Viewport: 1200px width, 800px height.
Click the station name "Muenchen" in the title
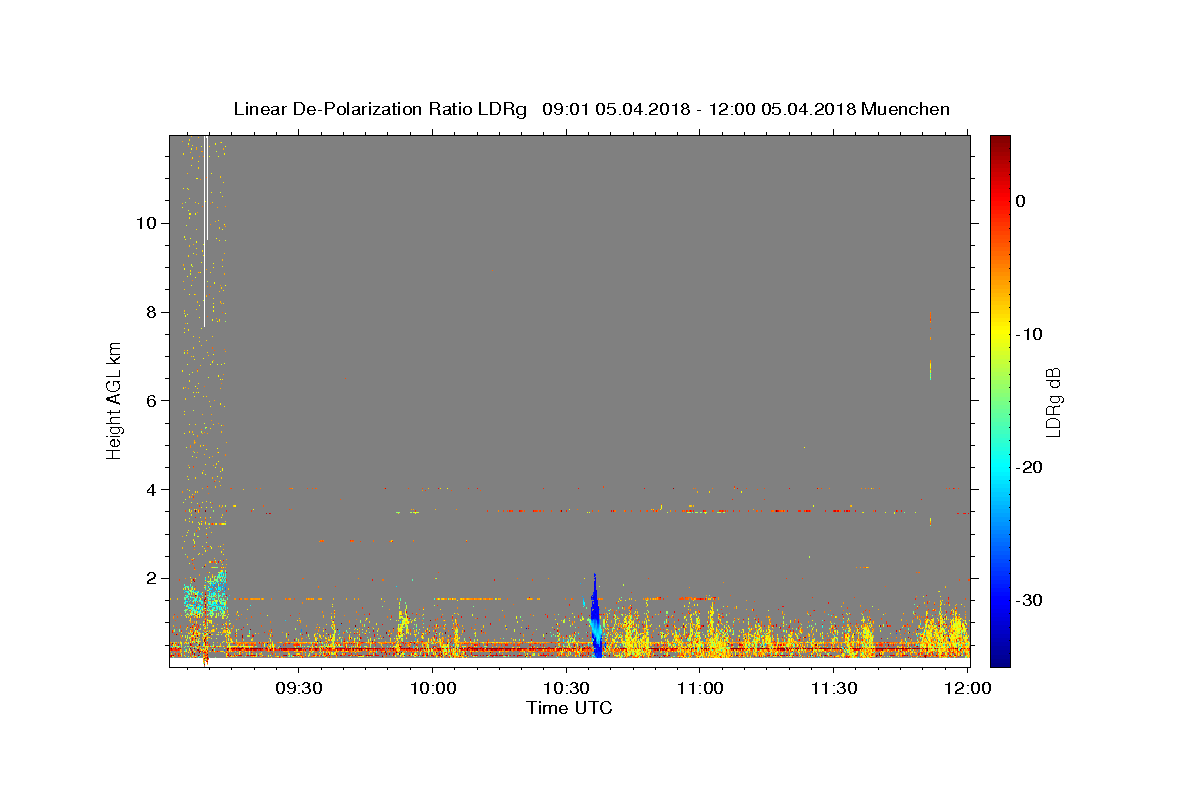point(905,109)
